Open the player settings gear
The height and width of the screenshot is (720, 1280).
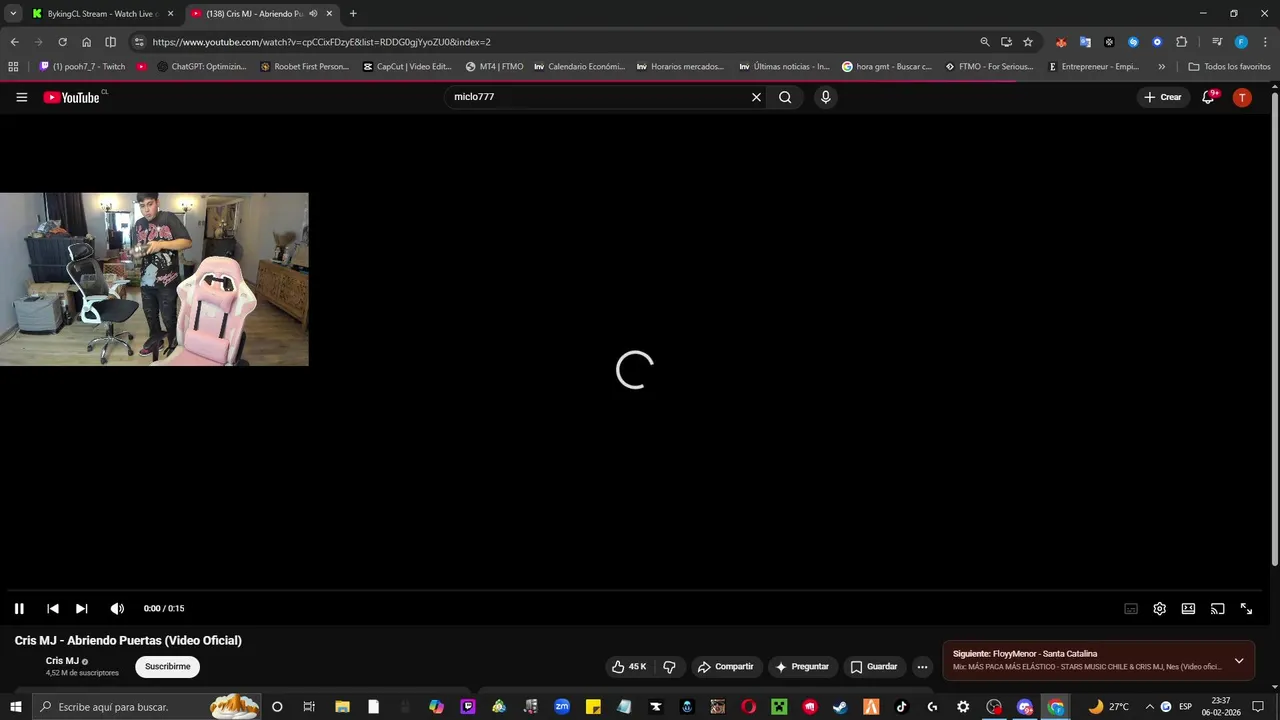coord(1159,608)
